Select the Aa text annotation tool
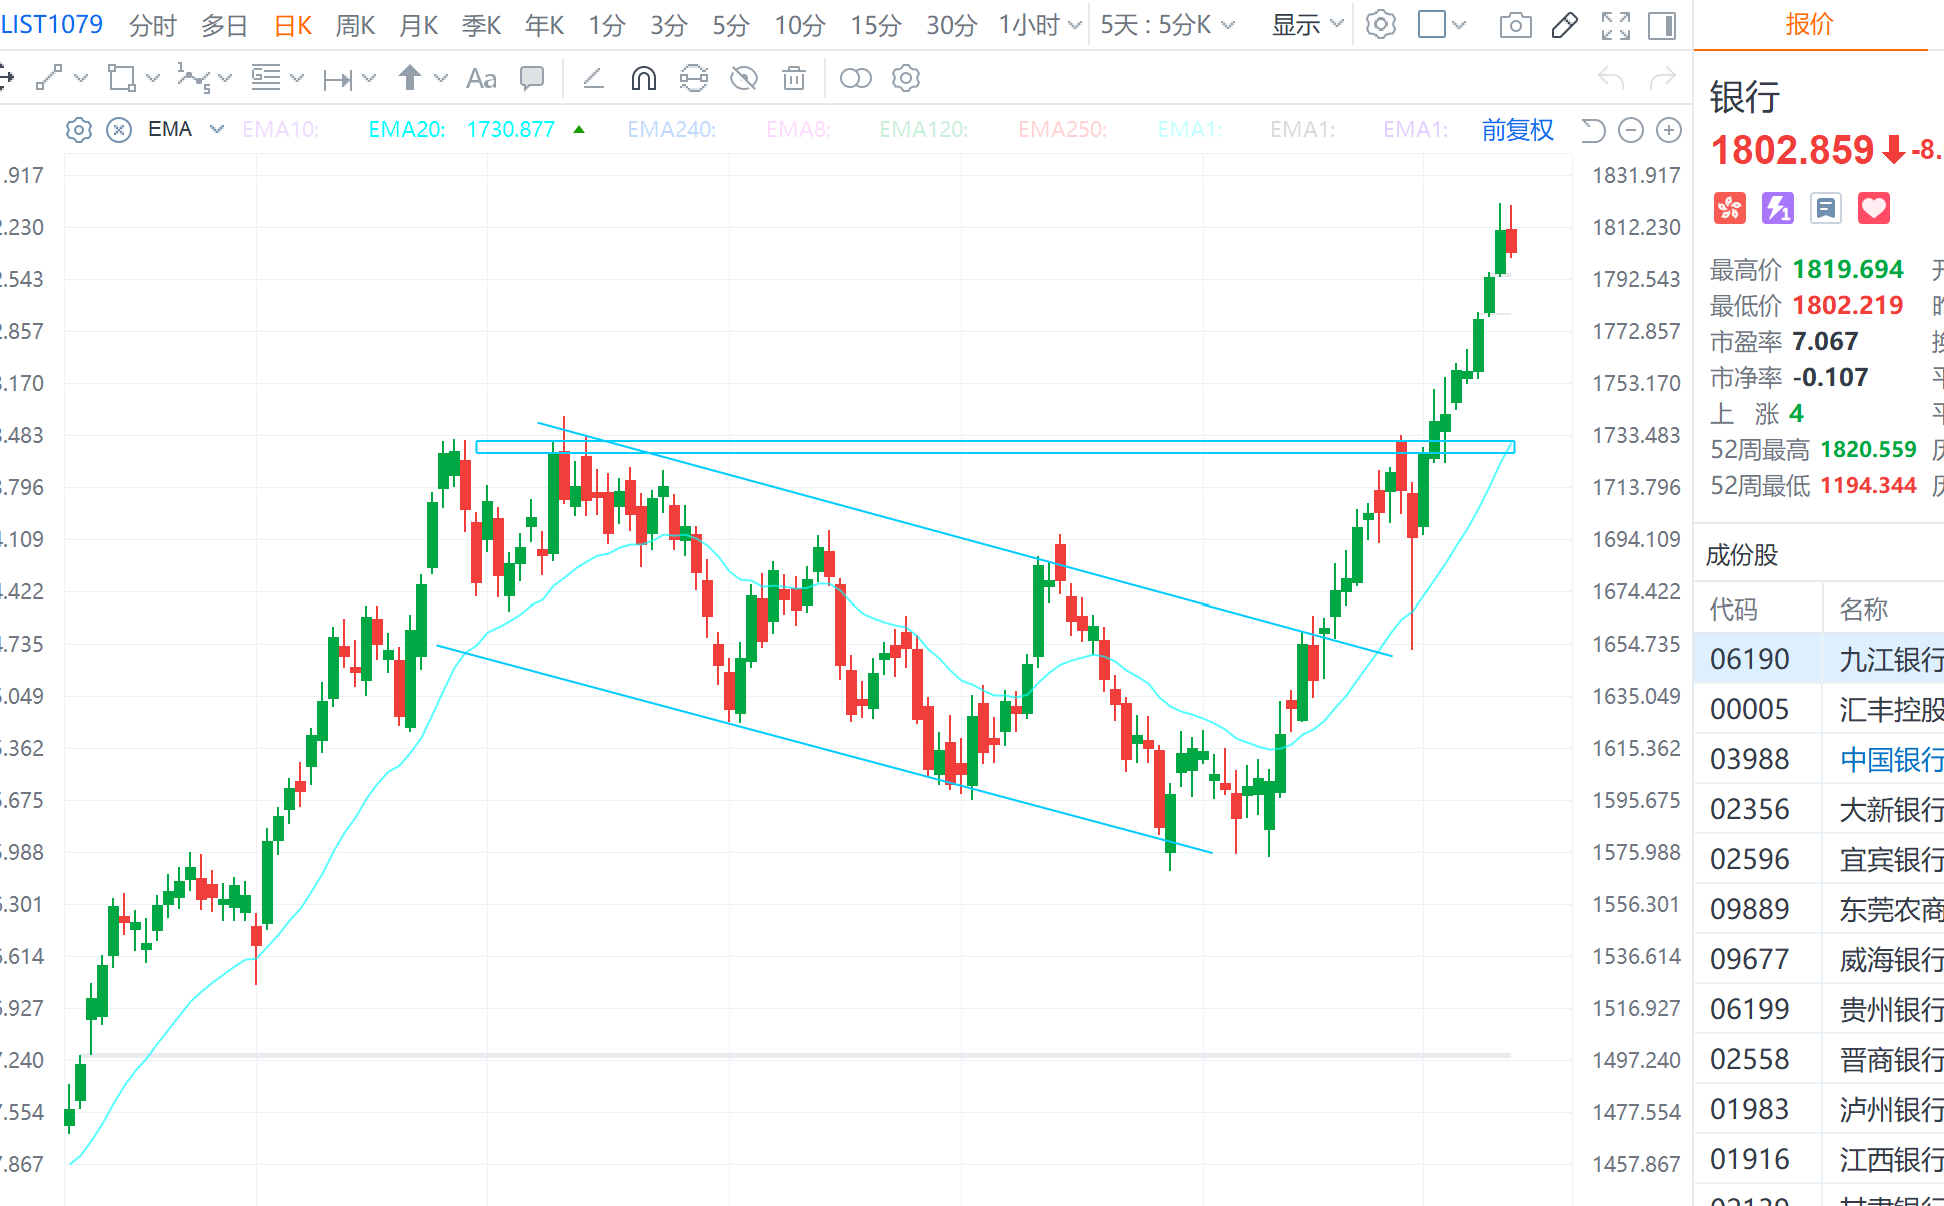 pos(481,78)
